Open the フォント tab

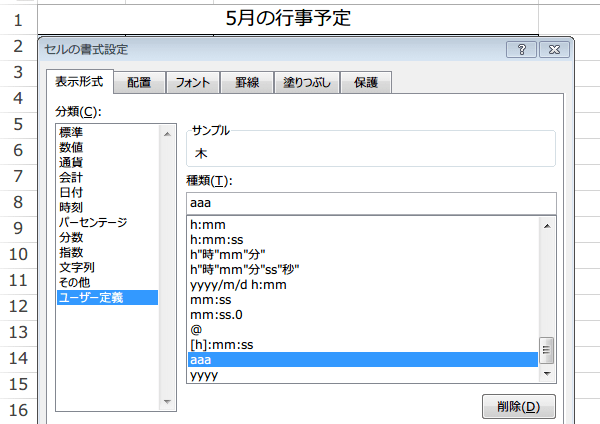pos(193,82)
